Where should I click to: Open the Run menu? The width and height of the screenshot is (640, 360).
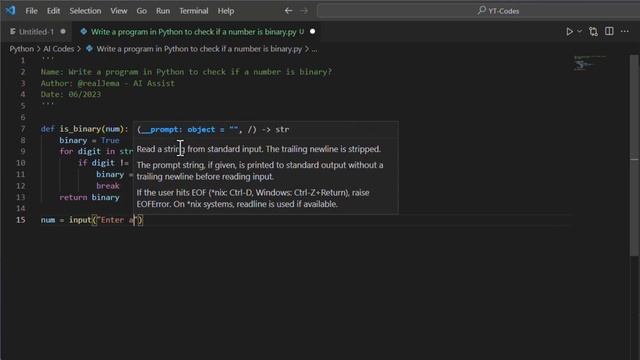163,11
